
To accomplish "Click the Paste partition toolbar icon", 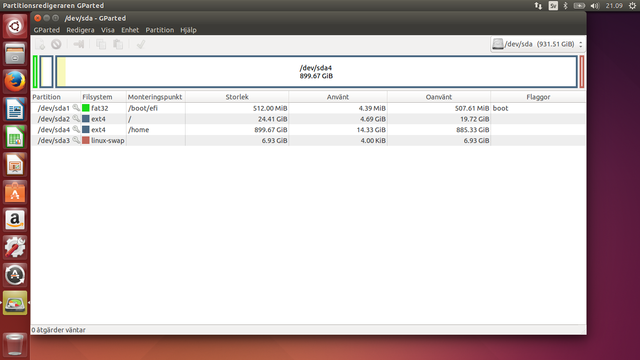I will tap(118, 44).
